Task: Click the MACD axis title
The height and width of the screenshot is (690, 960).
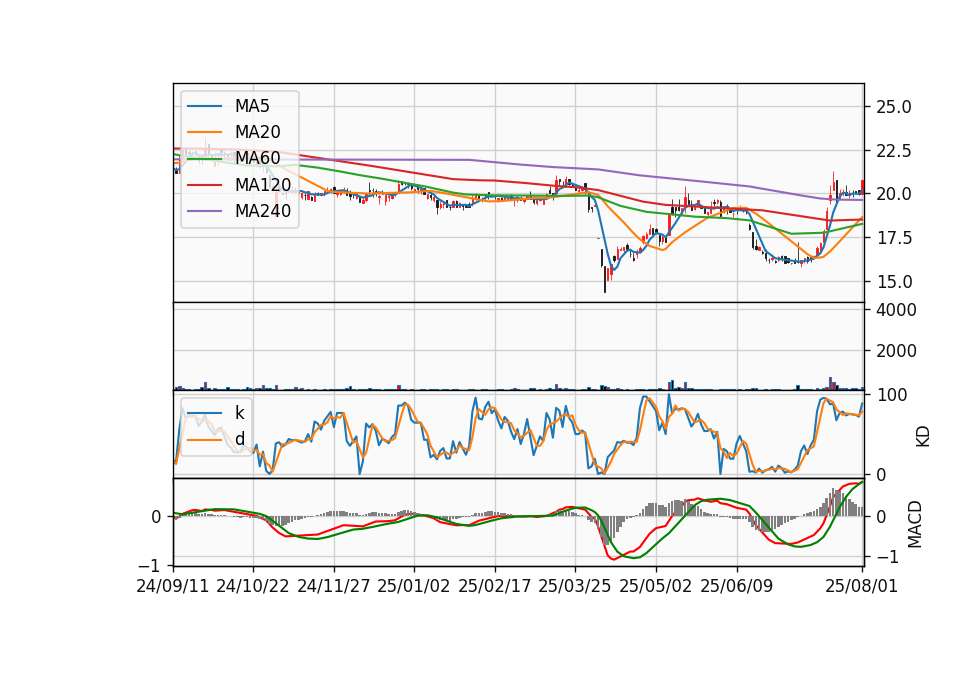Action: pyautogui.click(x=915, y=524)
